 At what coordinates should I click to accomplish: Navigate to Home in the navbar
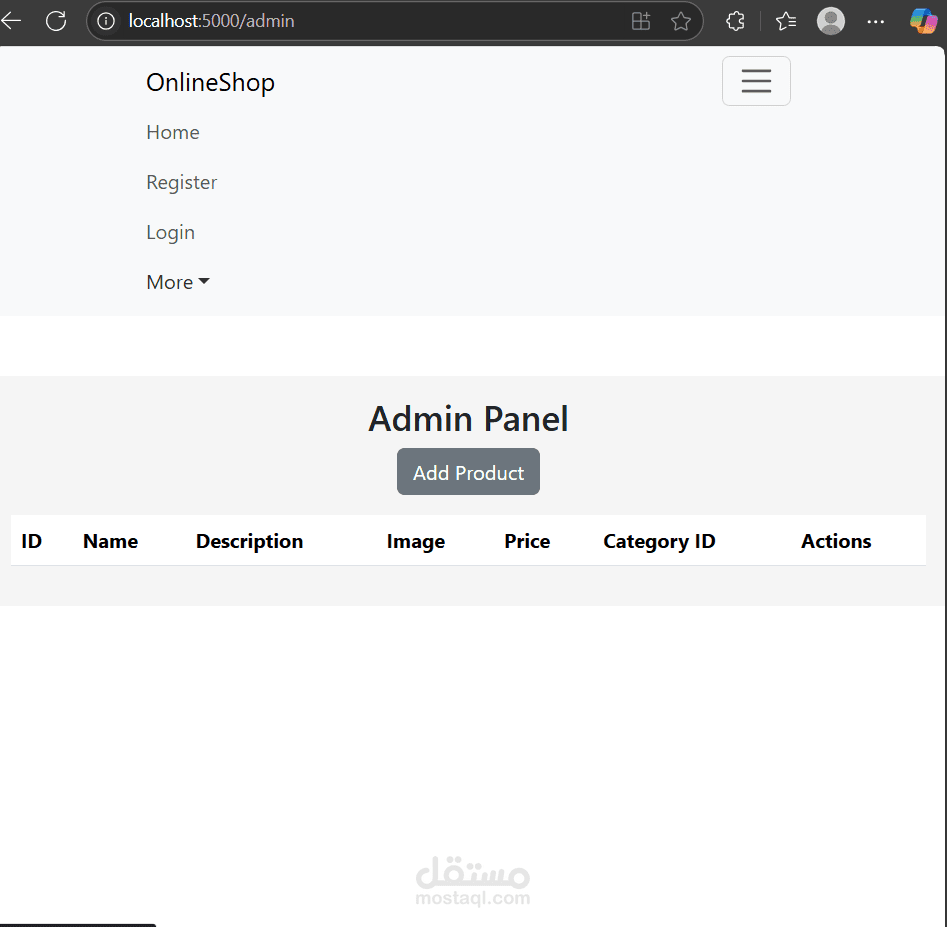point(173,132)
